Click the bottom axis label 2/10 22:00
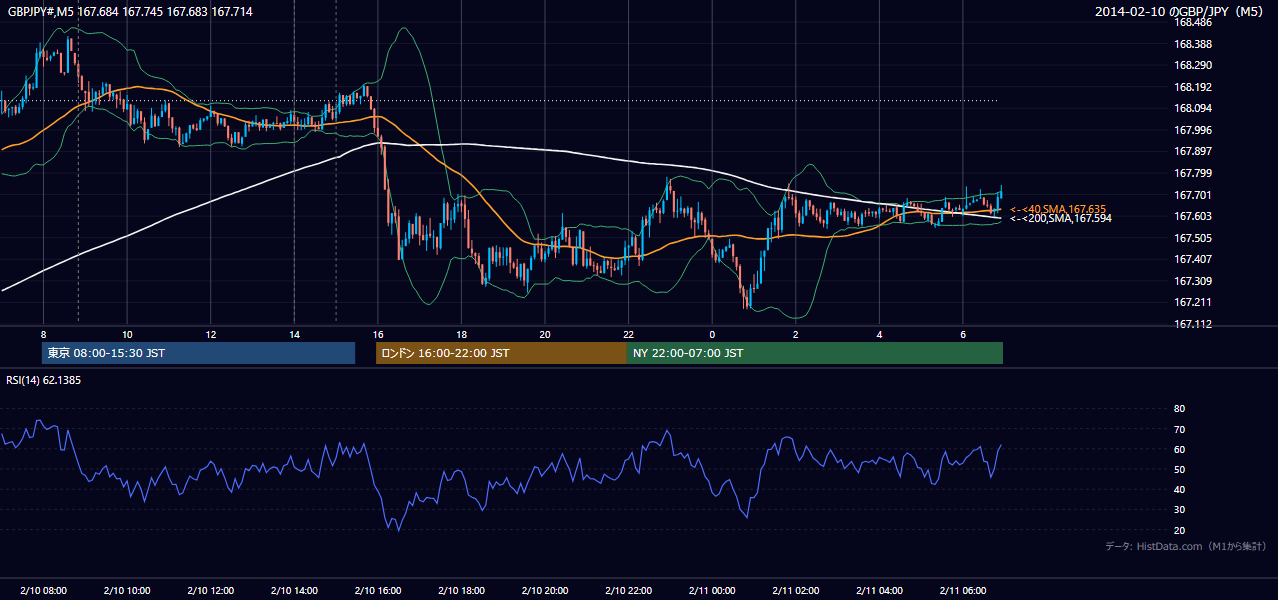The height and width of the screenshot is (600, 1278). tap(628, 591)
